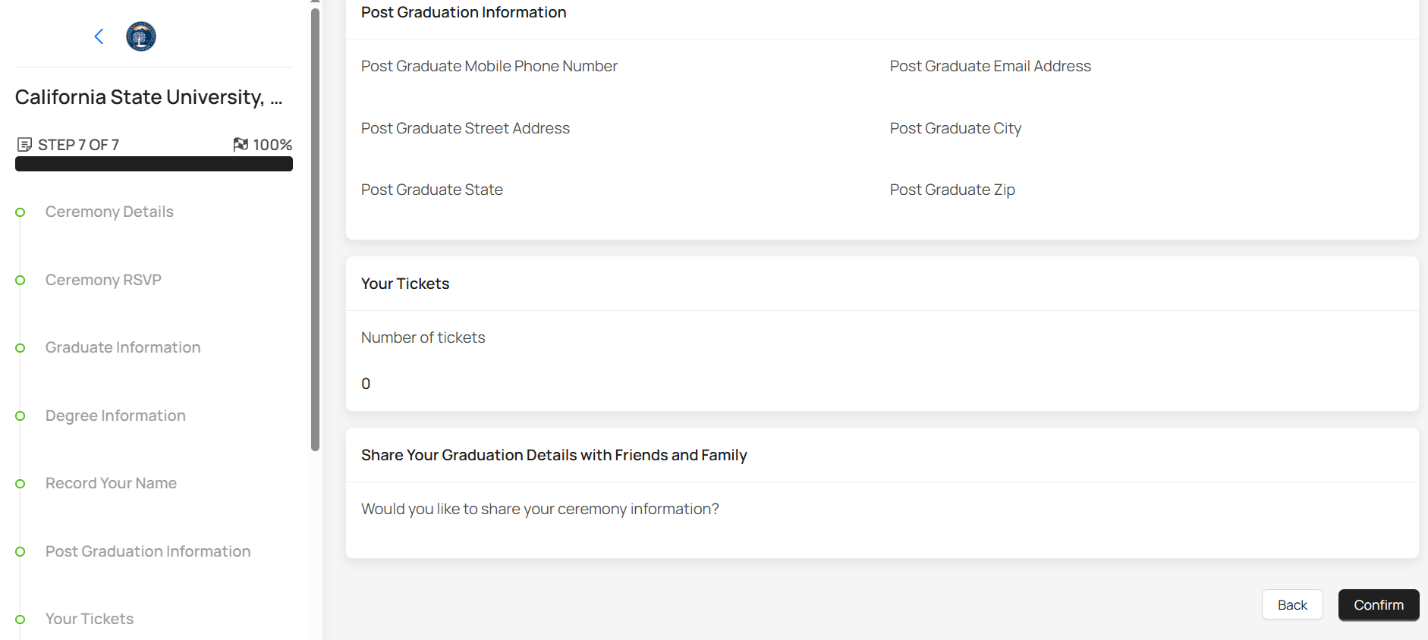Select the Ceremony RSVP step
The image size is (1428, 640).
coord(103,280)
